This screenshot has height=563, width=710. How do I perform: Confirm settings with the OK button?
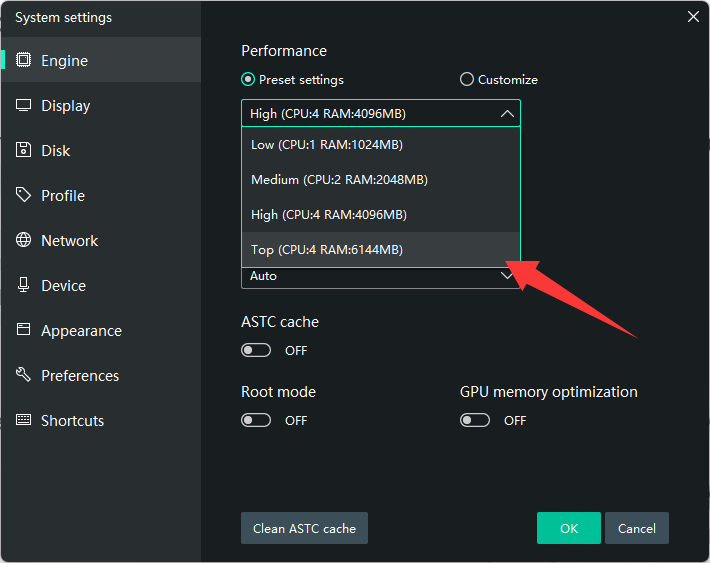568,528
